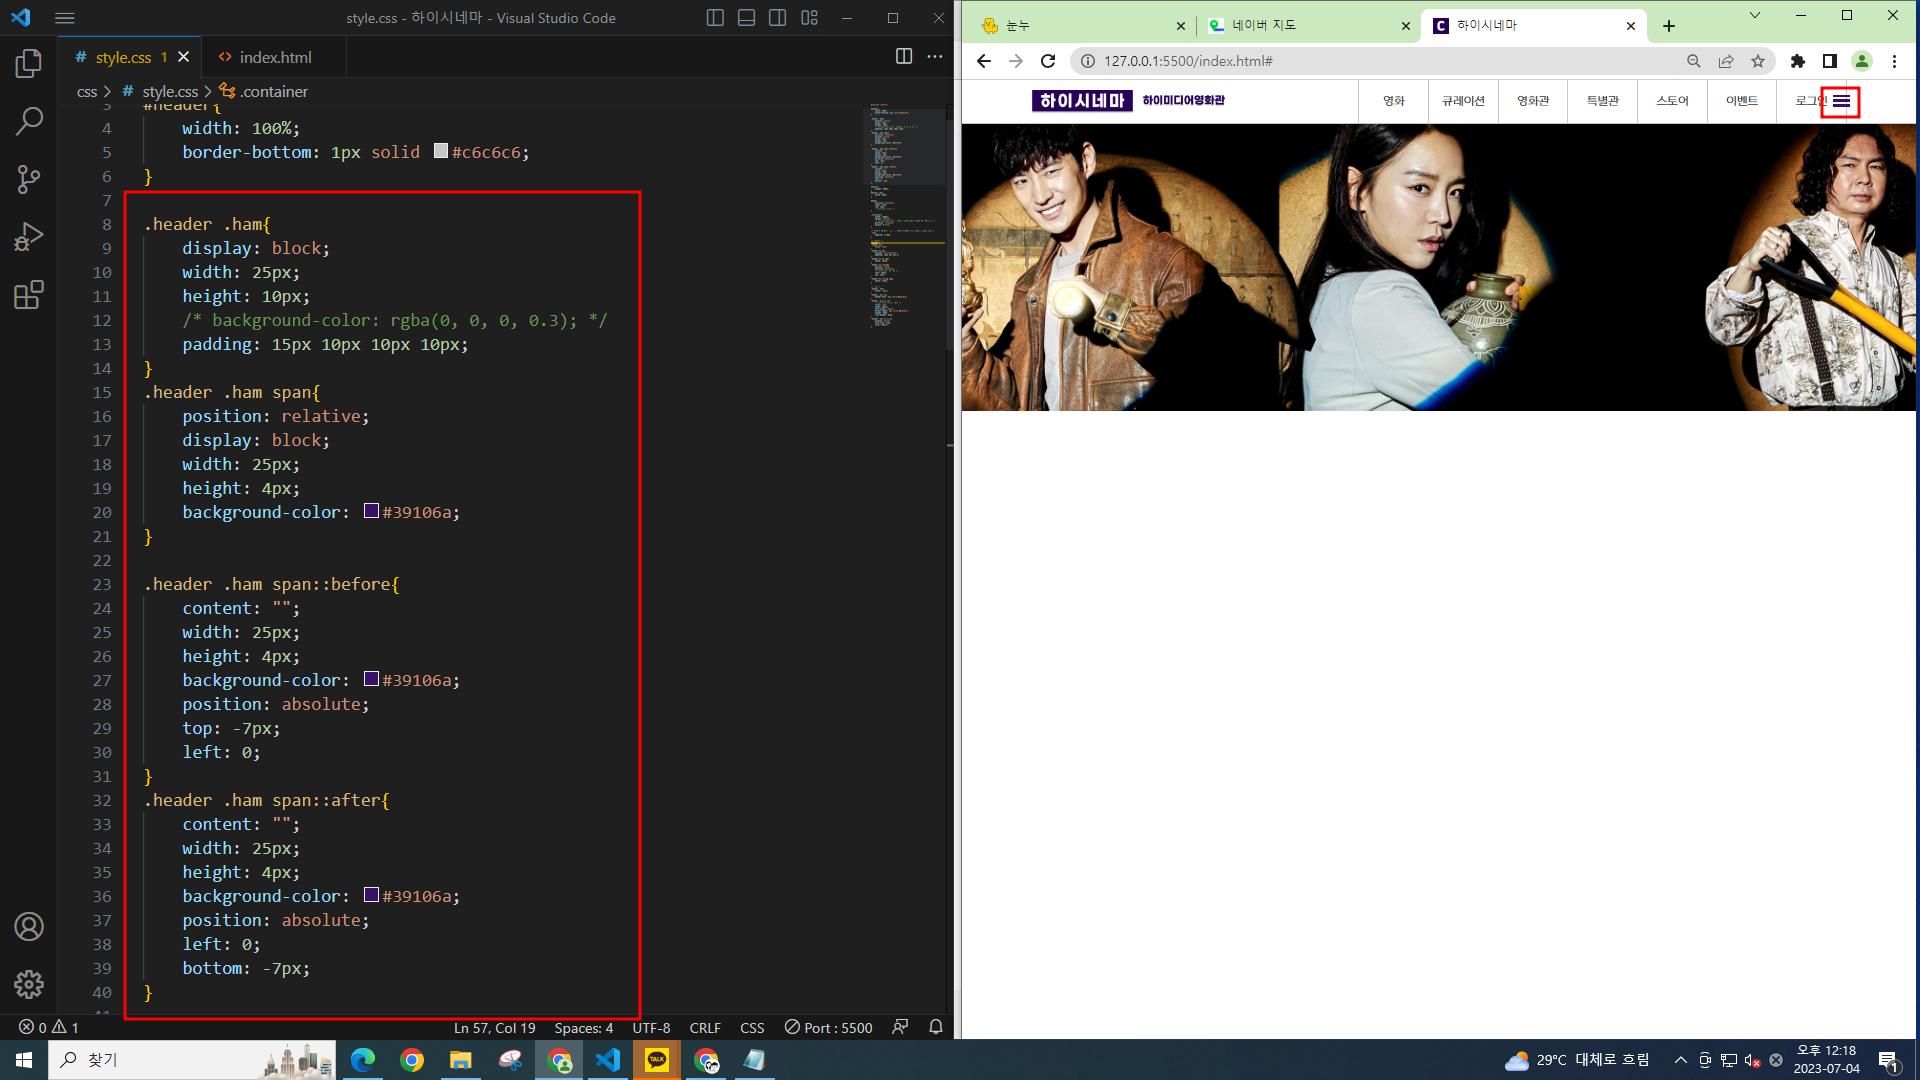
Task: Open the Extensions view
Action: pos(29,295)
